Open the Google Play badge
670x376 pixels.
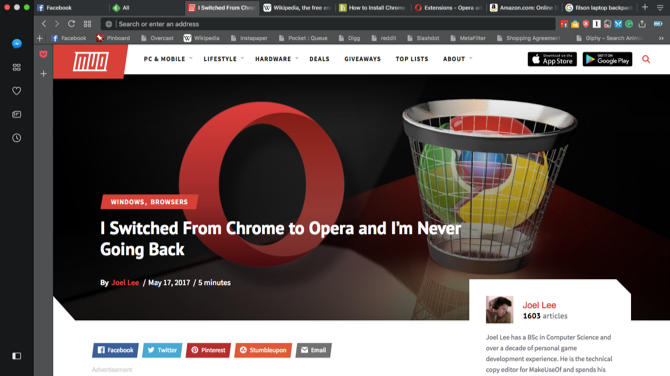pos(607,59)
